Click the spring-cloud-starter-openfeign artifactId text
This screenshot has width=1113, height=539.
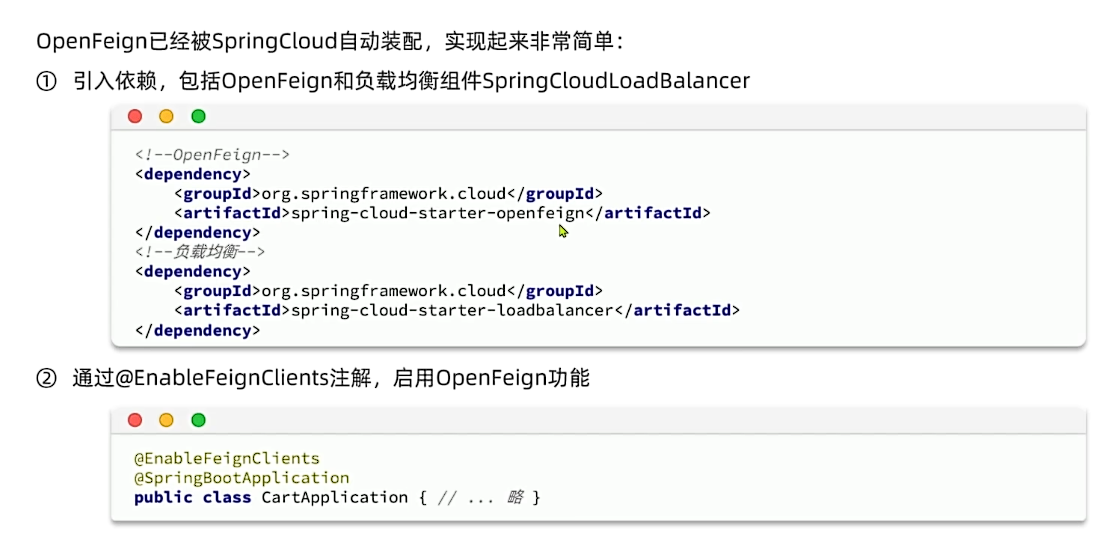coord(436,213)
